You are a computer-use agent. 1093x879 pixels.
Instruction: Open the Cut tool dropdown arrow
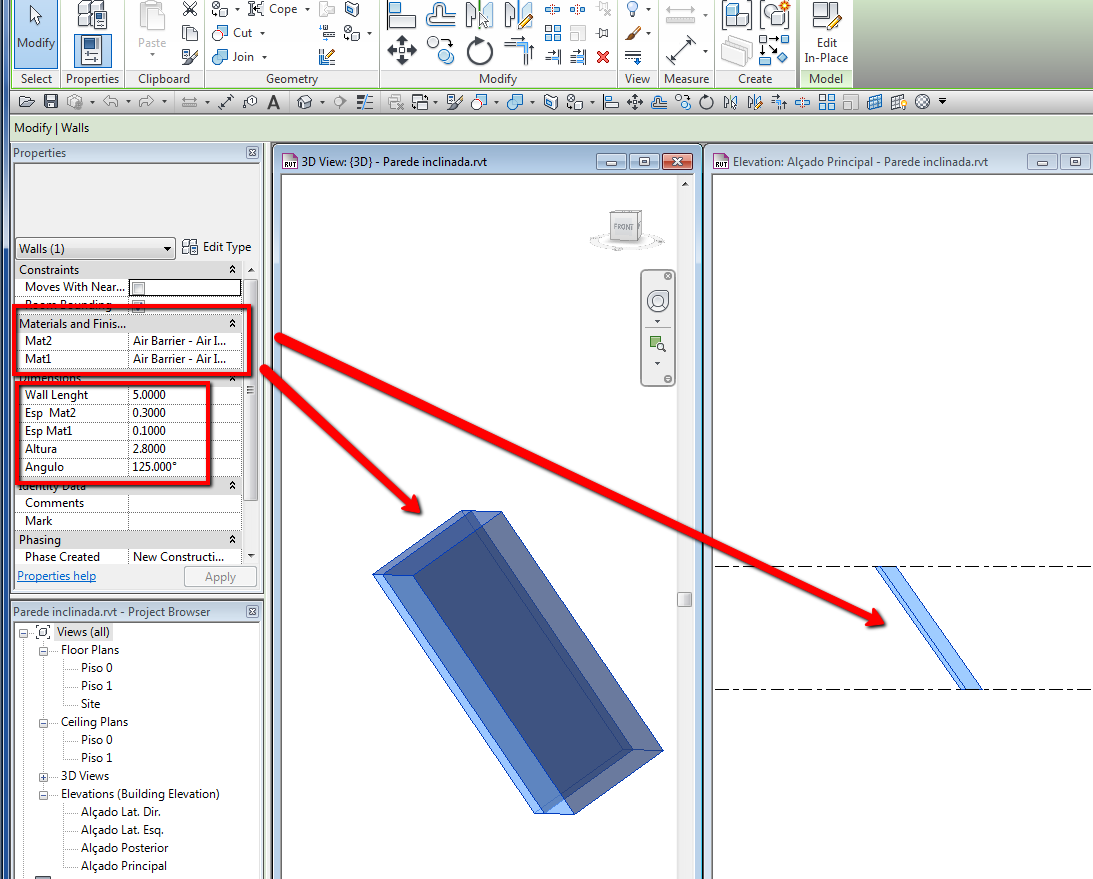[x=262, y=33]
